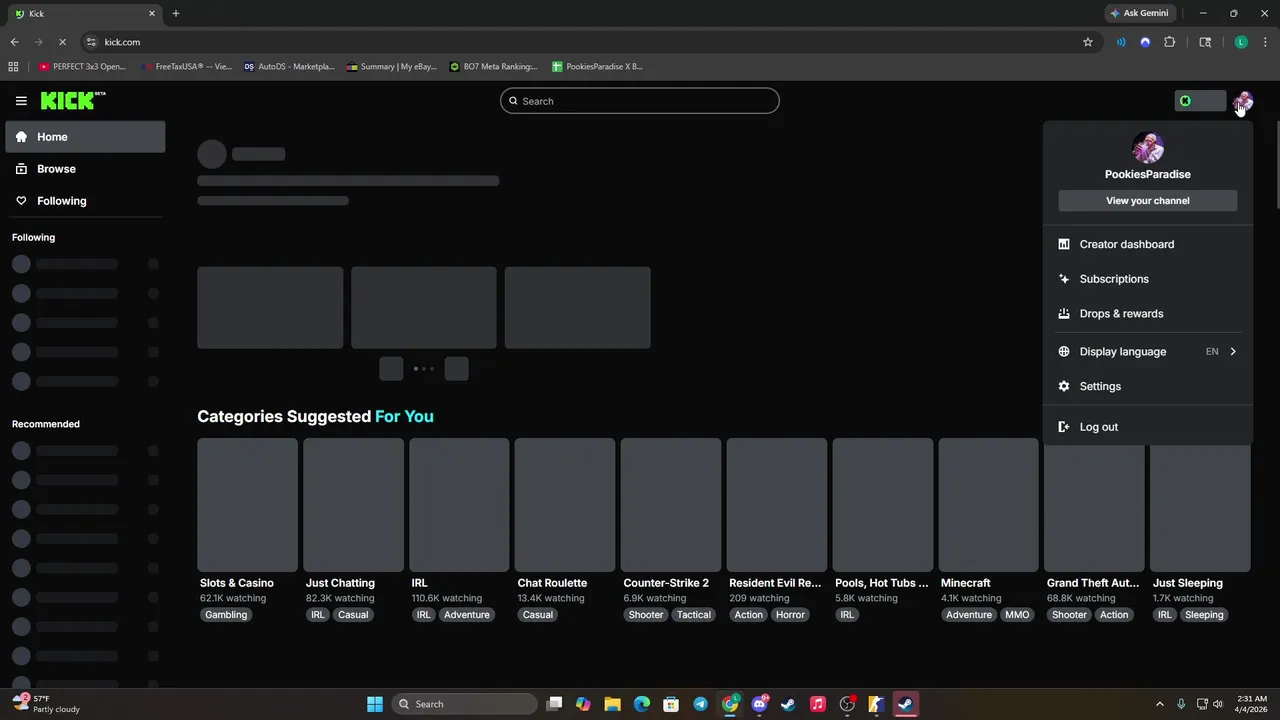Click the weather widget in taskbar
Screen dimensions: 1280x720
[46, 704]
